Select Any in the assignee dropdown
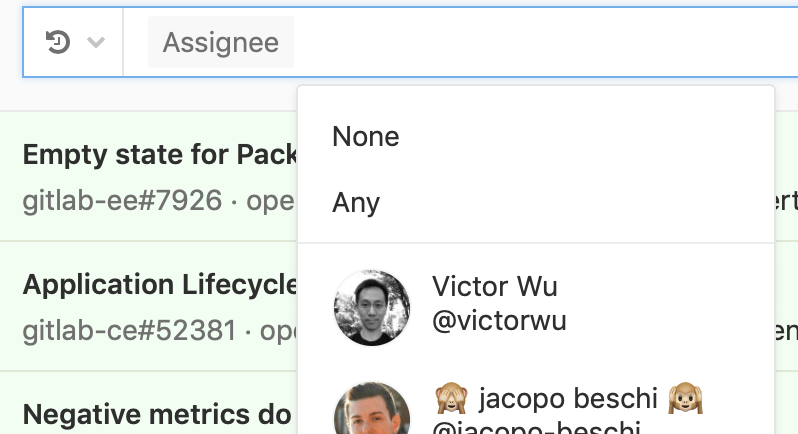The width and height of the screenshot is (798, 434). pos(357,203)
